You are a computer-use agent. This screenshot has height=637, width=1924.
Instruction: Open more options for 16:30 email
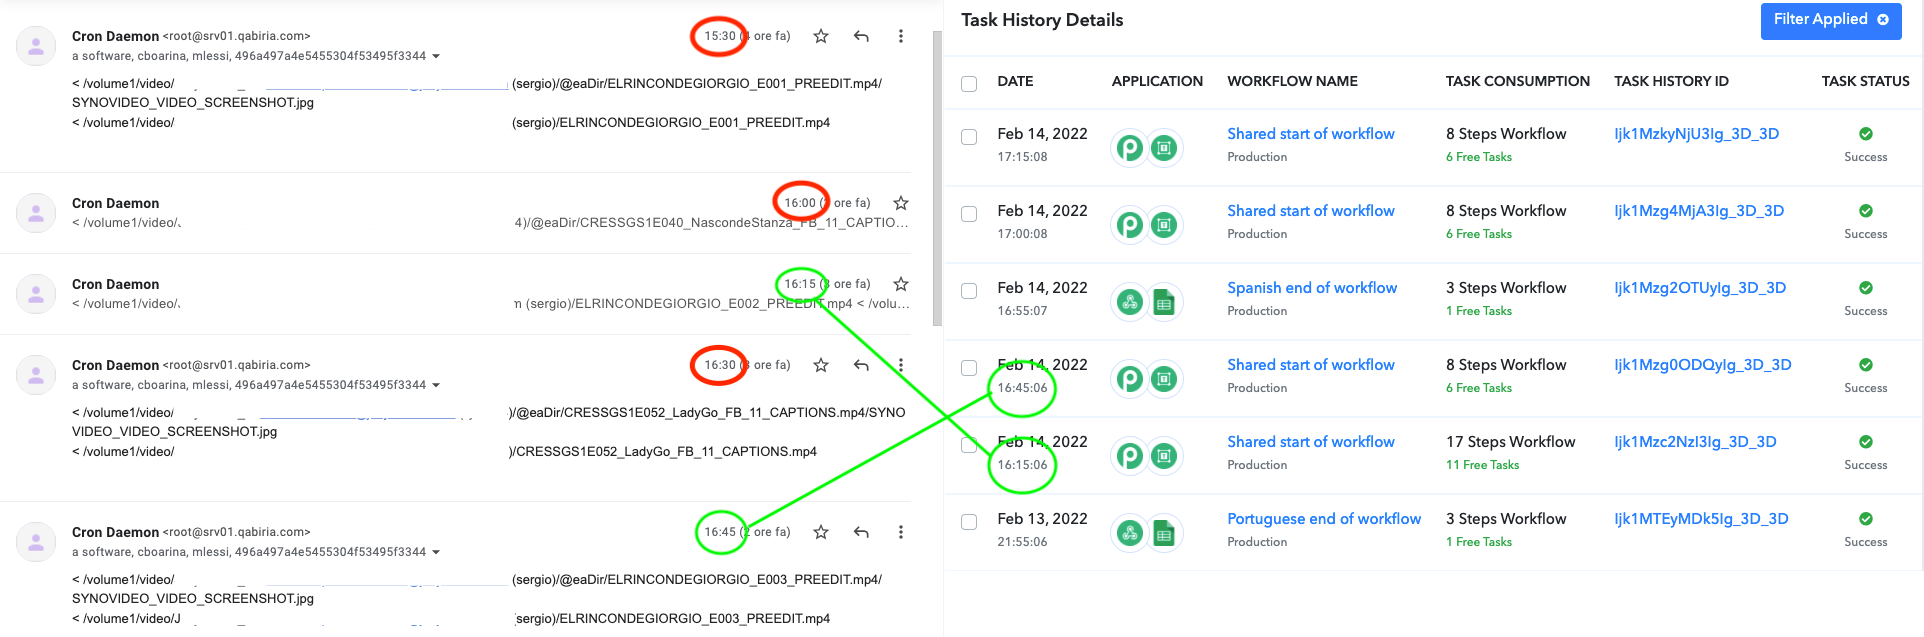(900, 365)
